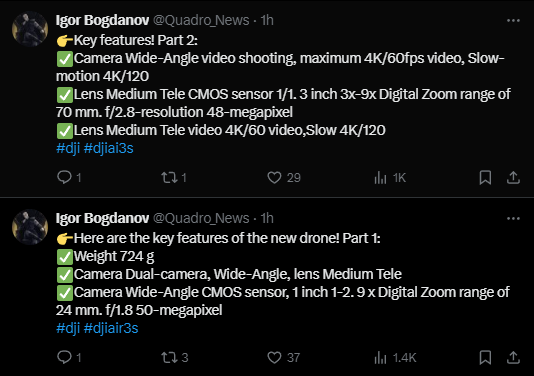
Task: Open Igor Bogdanov's name on the Part 2 tweet
Action: (103, 20)
